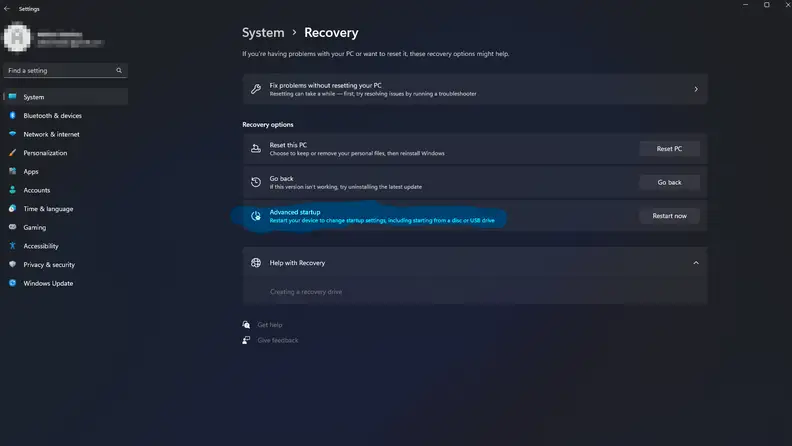Click the Get help chat icon
Image resolution: width=792 pixels, height=446 pixels.
point(246,325)
